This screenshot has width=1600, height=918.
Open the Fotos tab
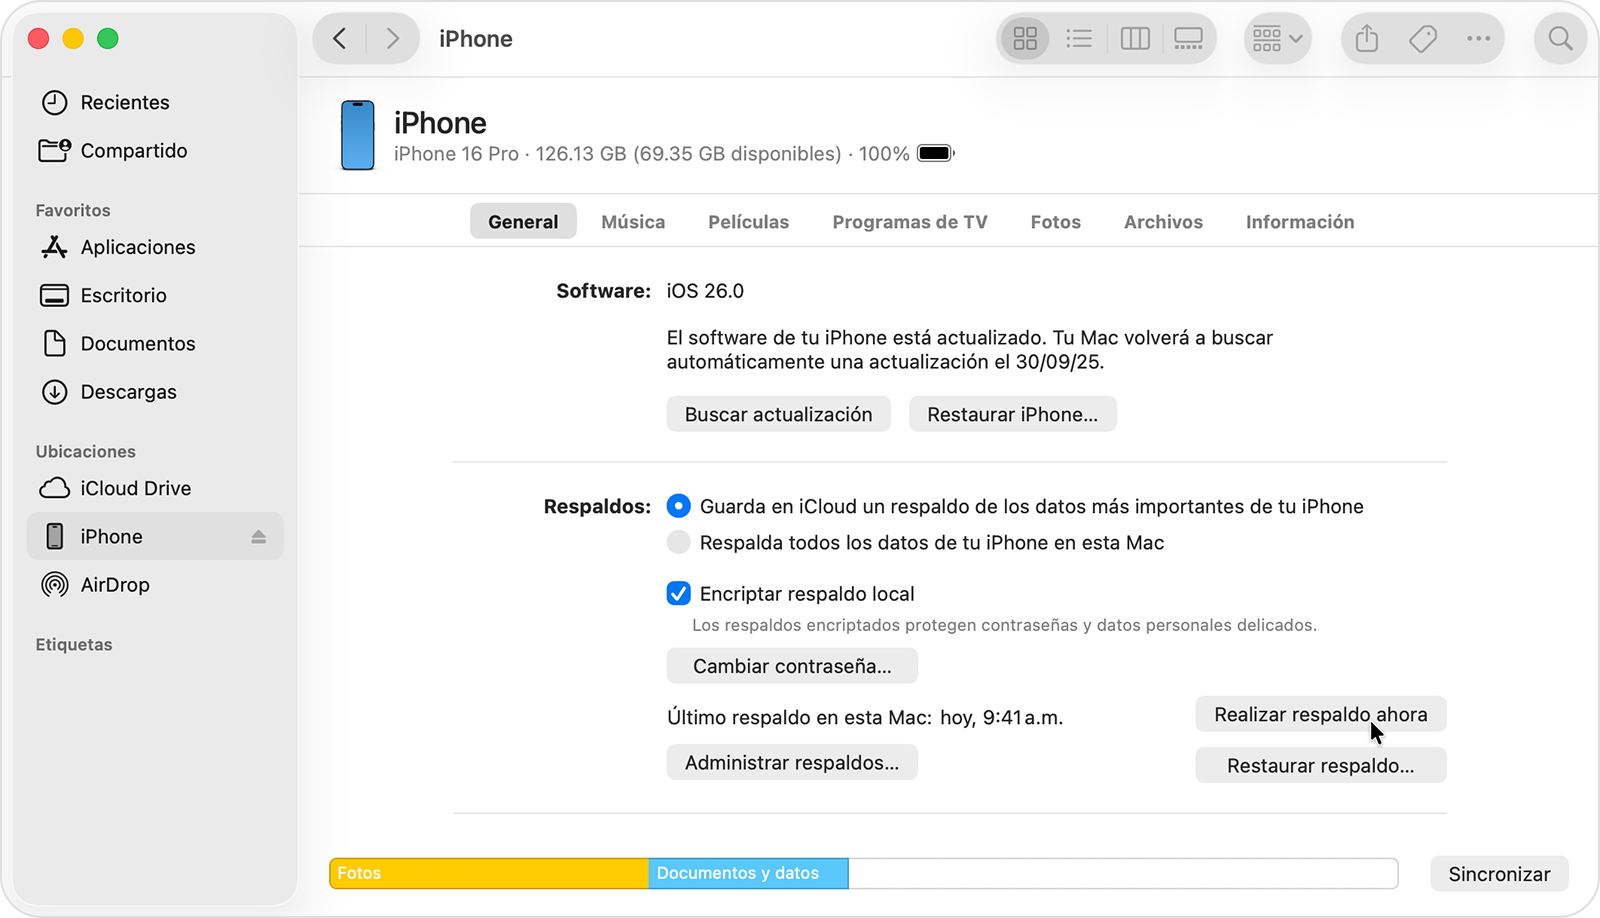[1055, 221]
